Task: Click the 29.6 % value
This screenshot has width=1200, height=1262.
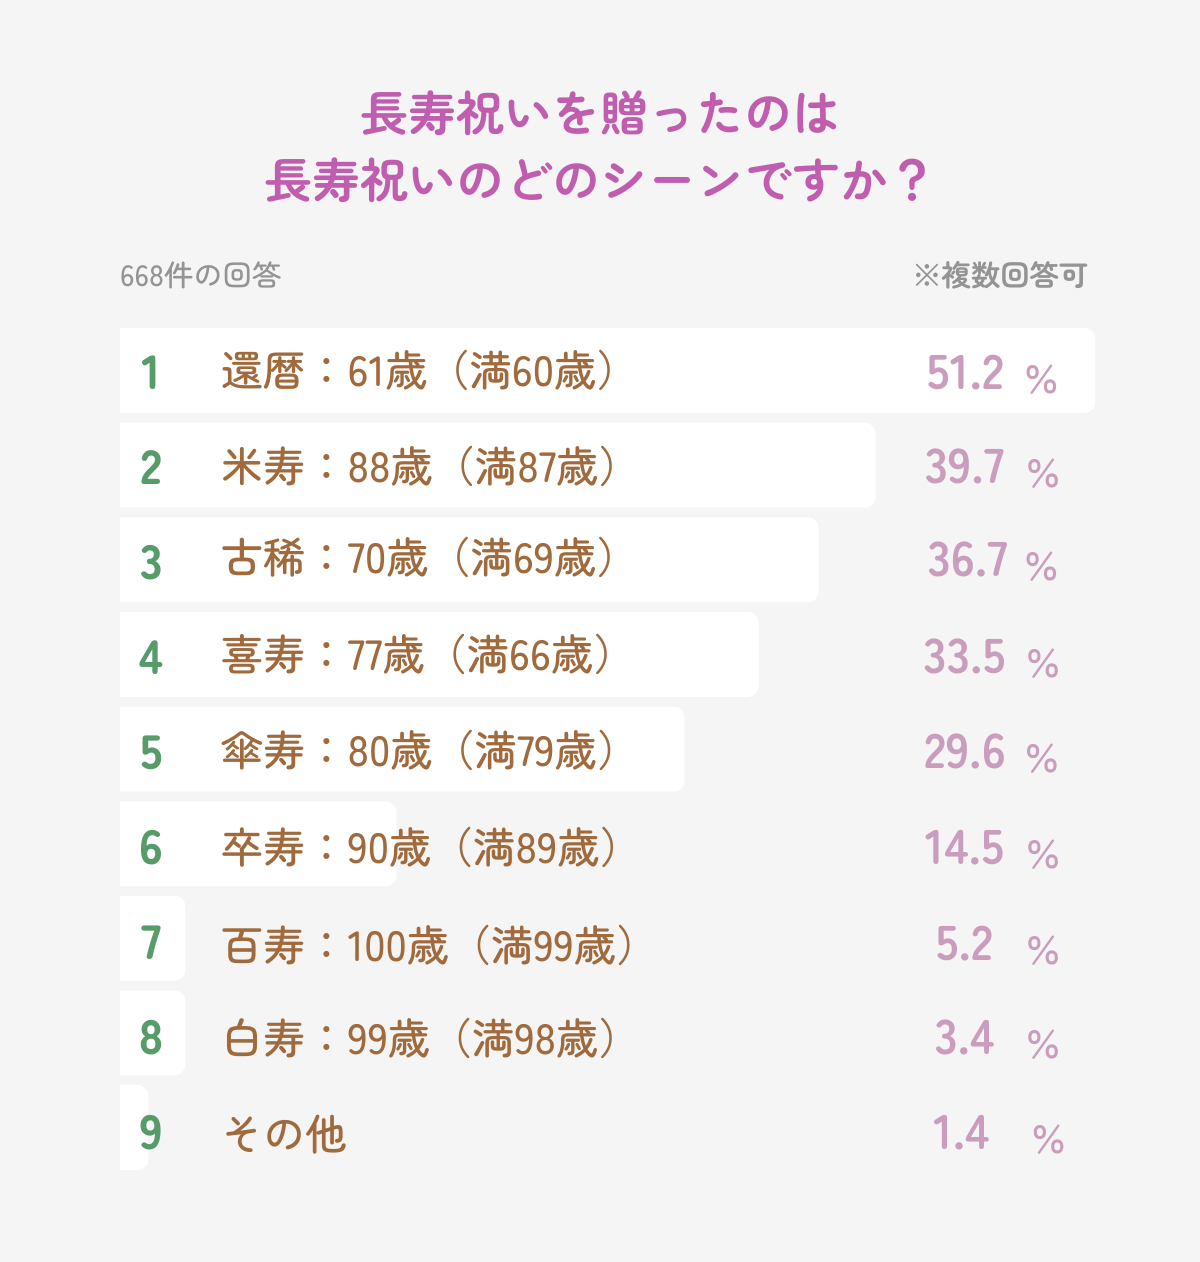Action: tap(991, 753)
